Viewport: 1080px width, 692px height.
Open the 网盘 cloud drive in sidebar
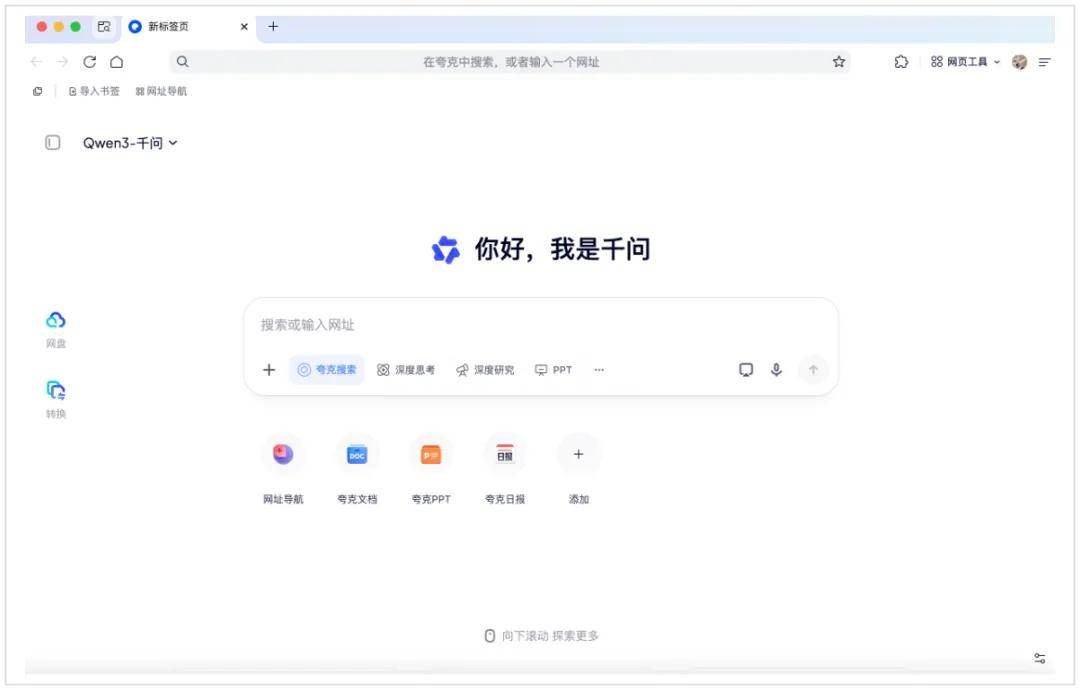56,325
